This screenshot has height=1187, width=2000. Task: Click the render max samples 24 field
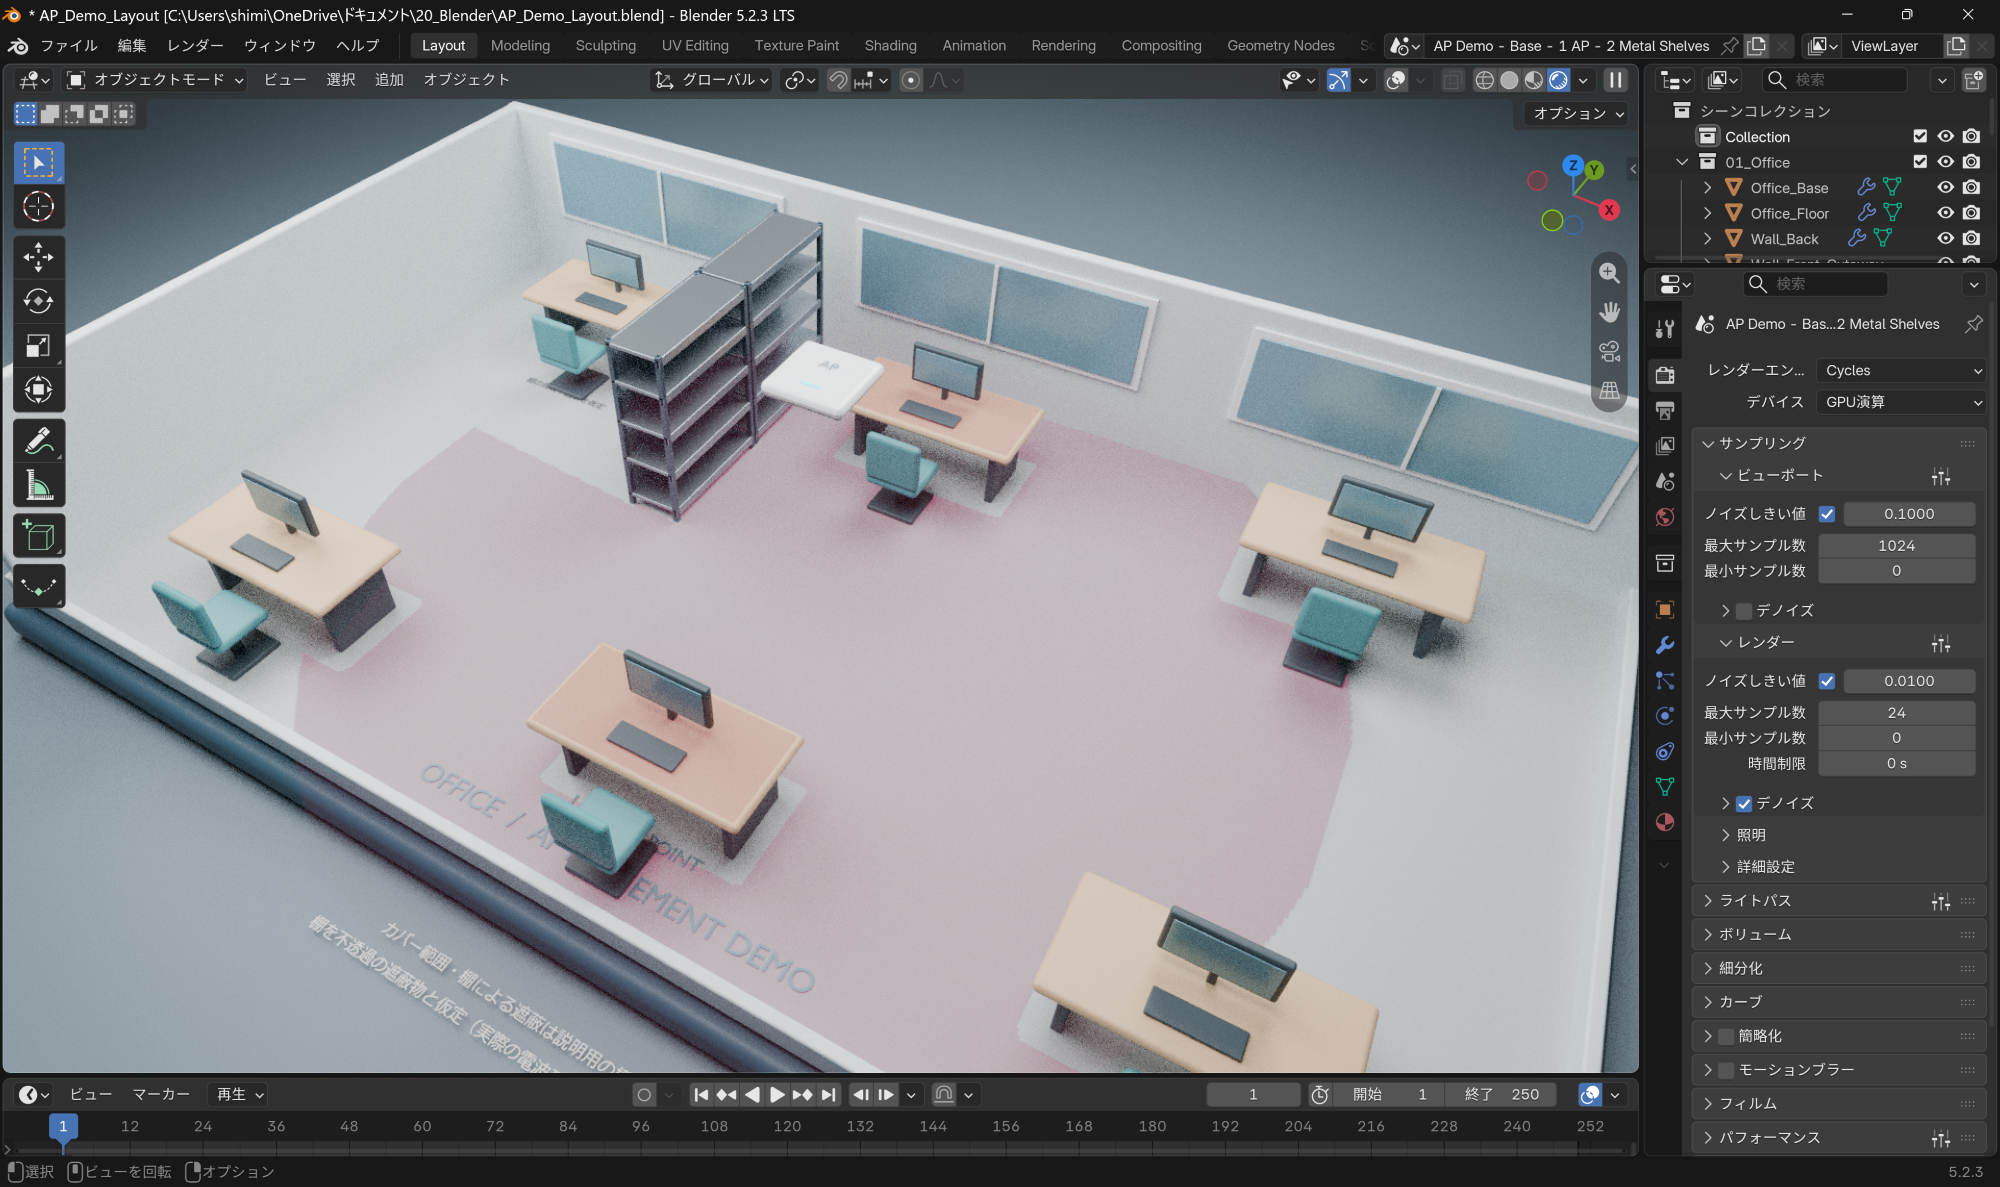click(x=1896, y=713)
